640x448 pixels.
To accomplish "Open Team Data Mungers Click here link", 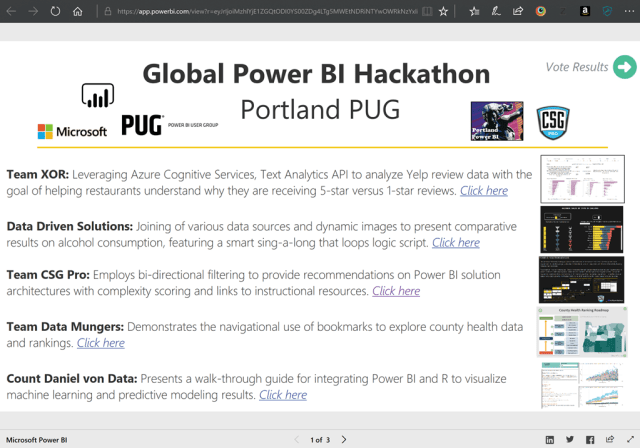I will click(101, 343).
